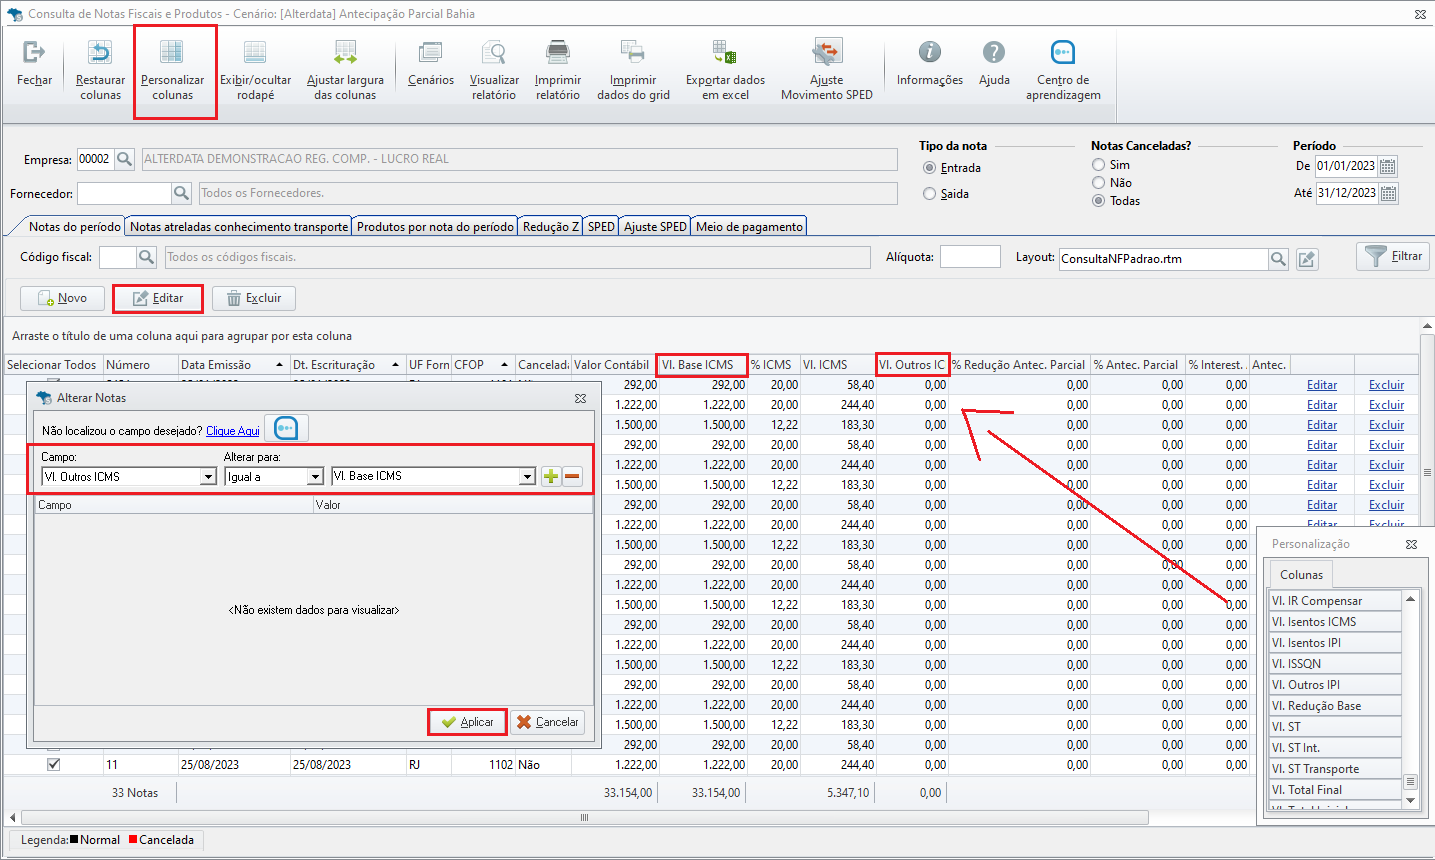Click Código fiscal search magnifier
The width and height of the screenshot is (1435, 860).
tap(146, 257)
